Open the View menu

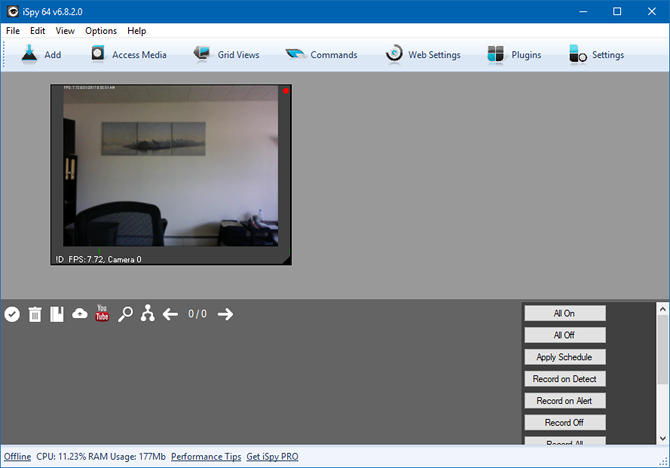[65, 31]
